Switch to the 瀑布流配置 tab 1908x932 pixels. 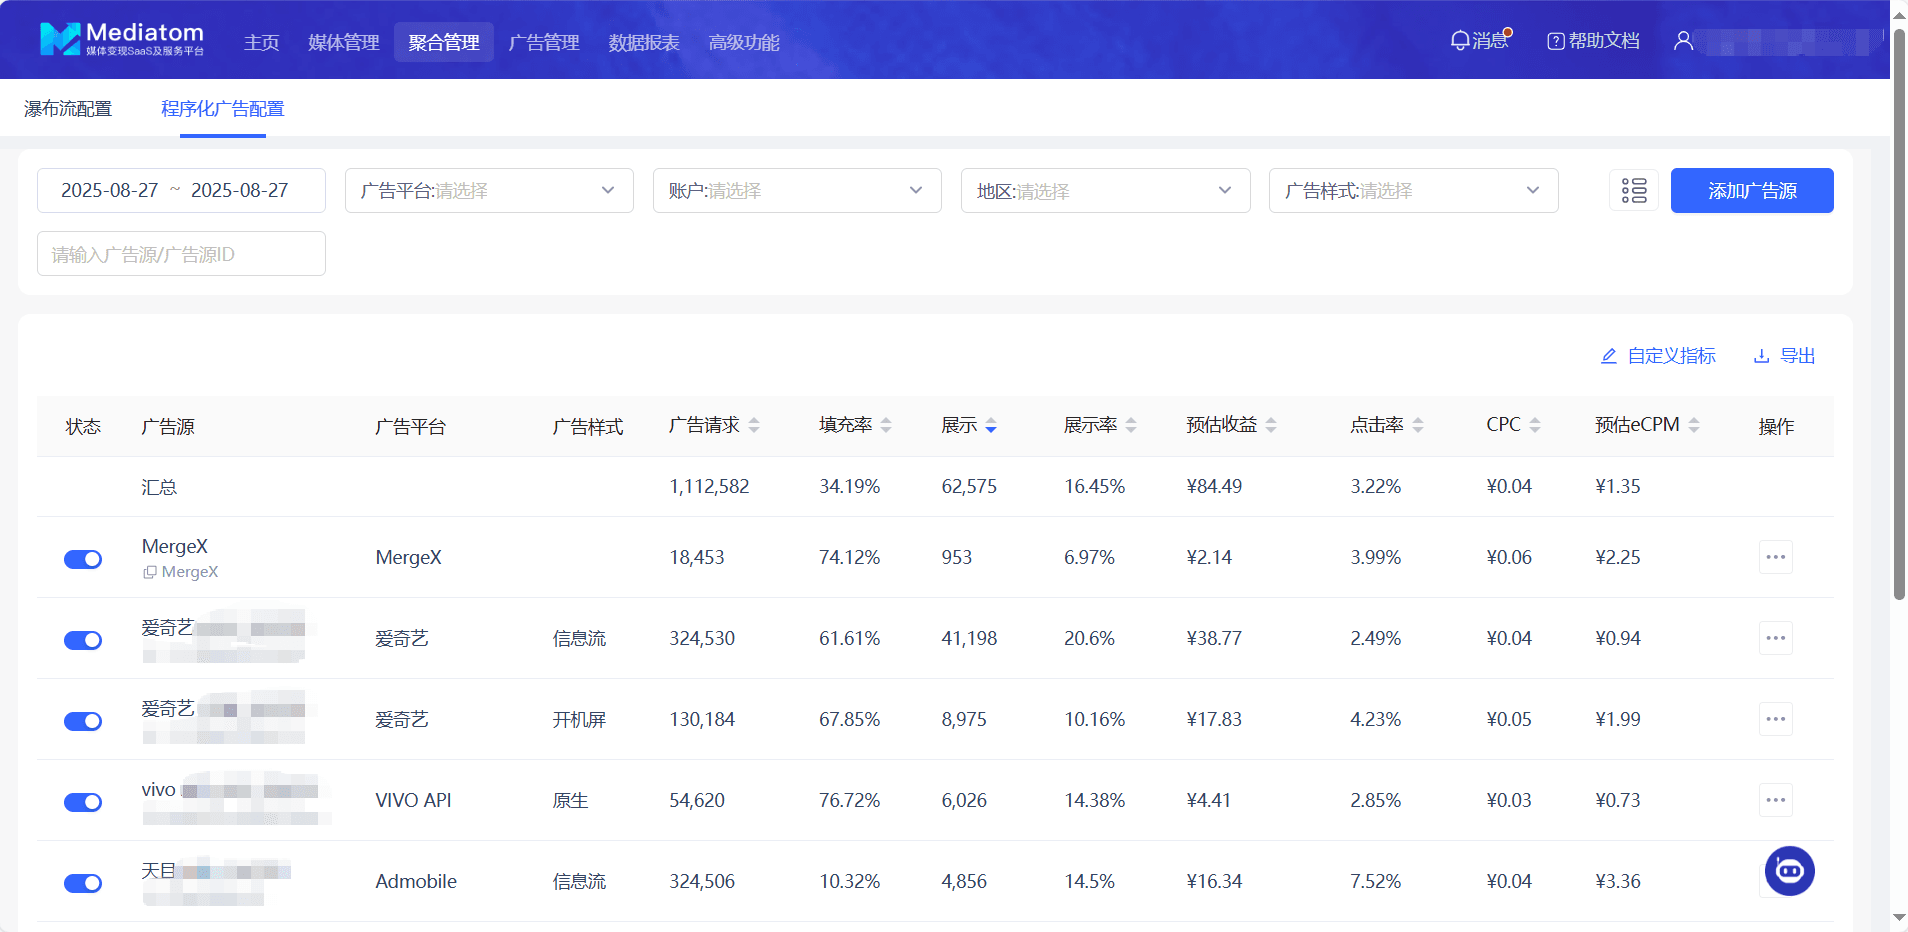(68, 109)
